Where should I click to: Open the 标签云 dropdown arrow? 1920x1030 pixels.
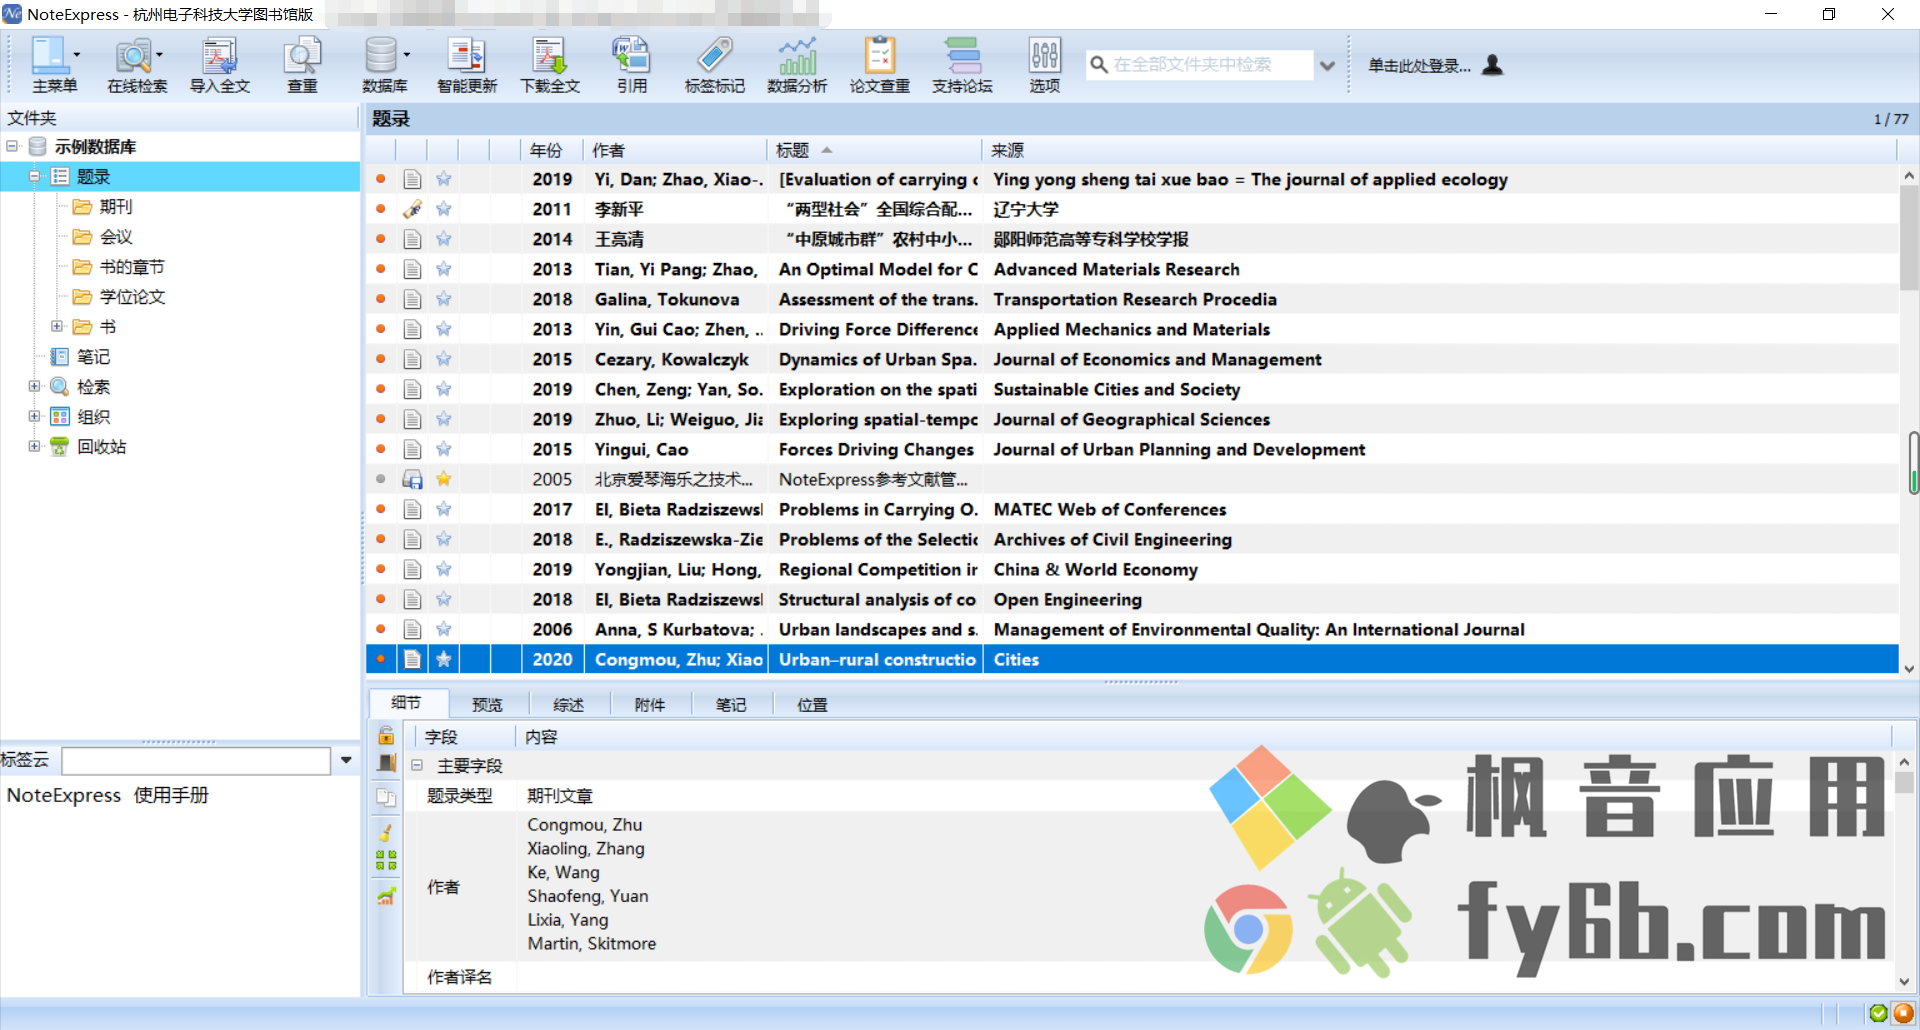(x=346, y=760)
